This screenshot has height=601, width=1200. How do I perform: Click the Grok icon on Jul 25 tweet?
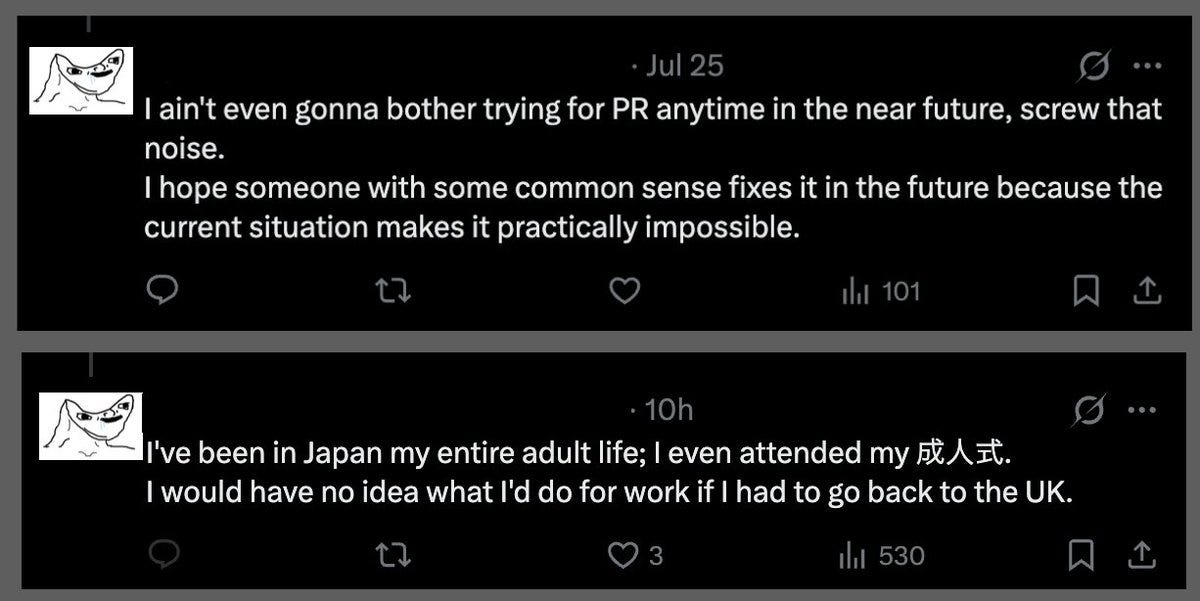point(1094,66)
